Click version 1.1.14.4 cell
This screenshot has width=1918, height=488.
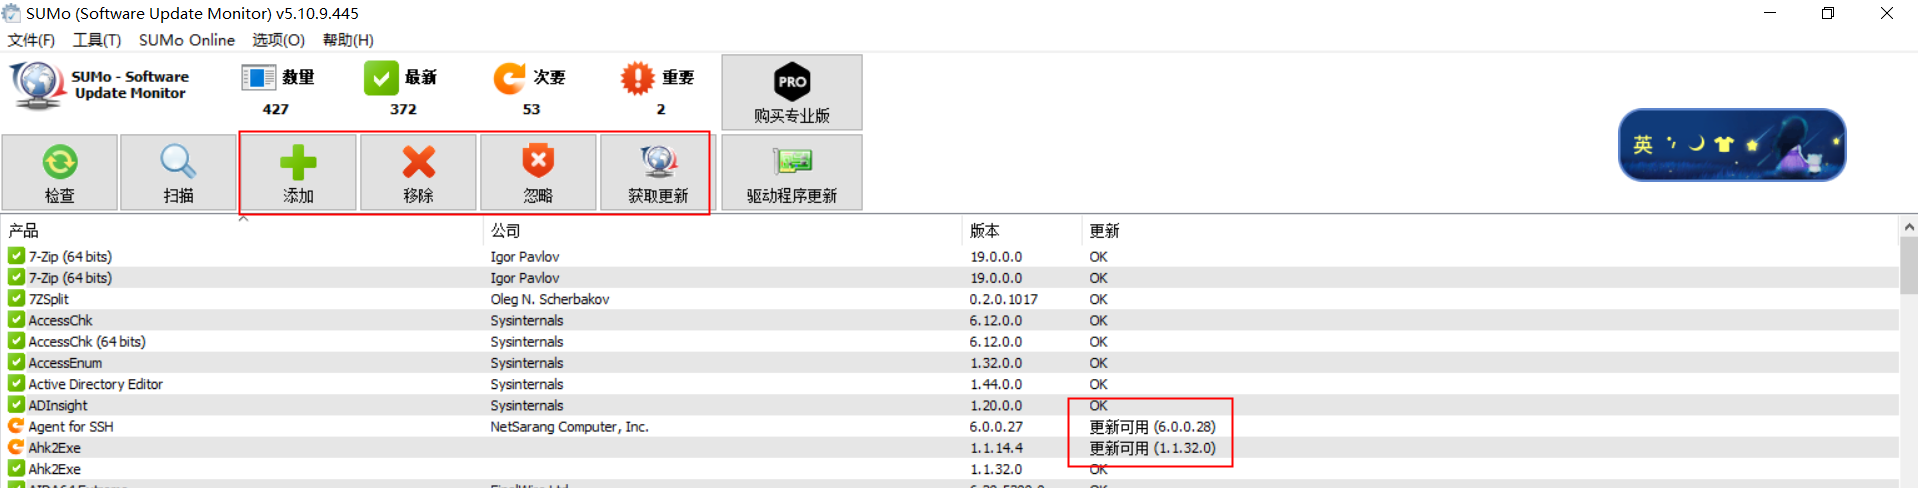point(996,448)
